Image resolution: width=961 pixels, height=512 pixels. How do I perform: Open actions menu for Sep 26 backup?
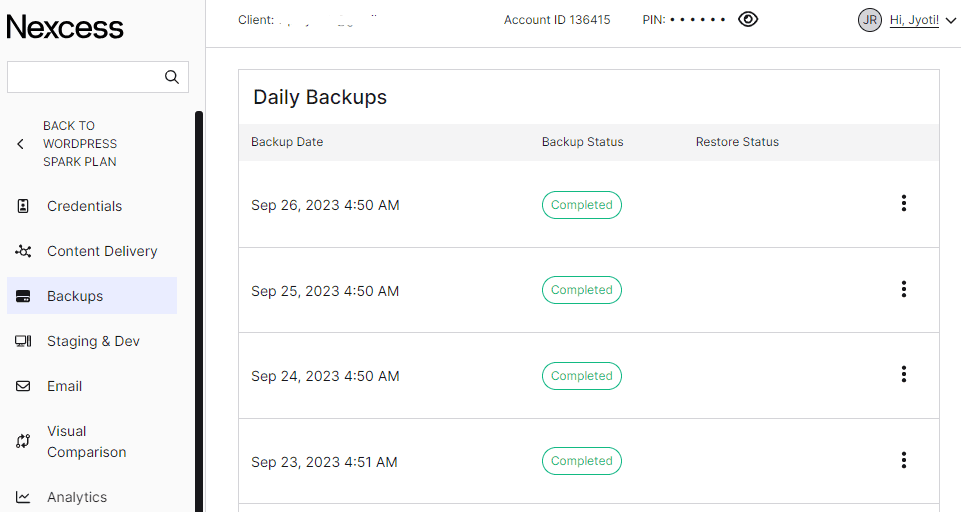click(903, 204)
